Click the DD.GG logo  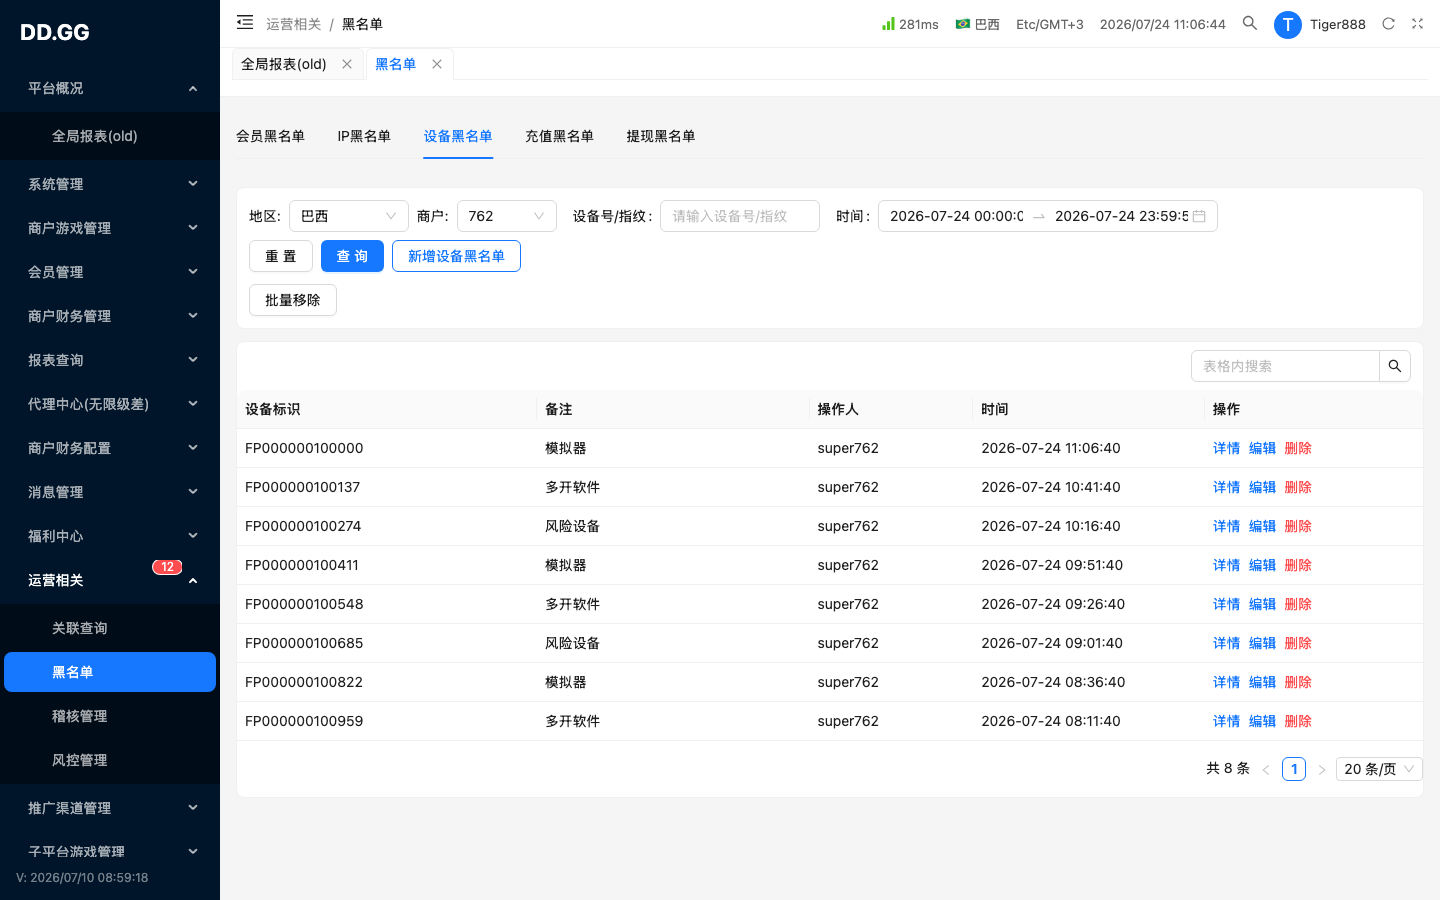55,32
